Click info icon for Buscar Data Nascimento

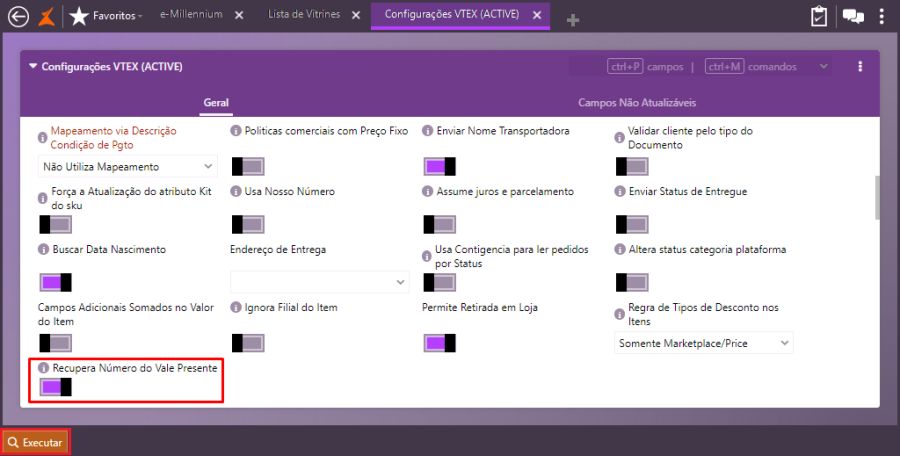[x=43, y=249]
